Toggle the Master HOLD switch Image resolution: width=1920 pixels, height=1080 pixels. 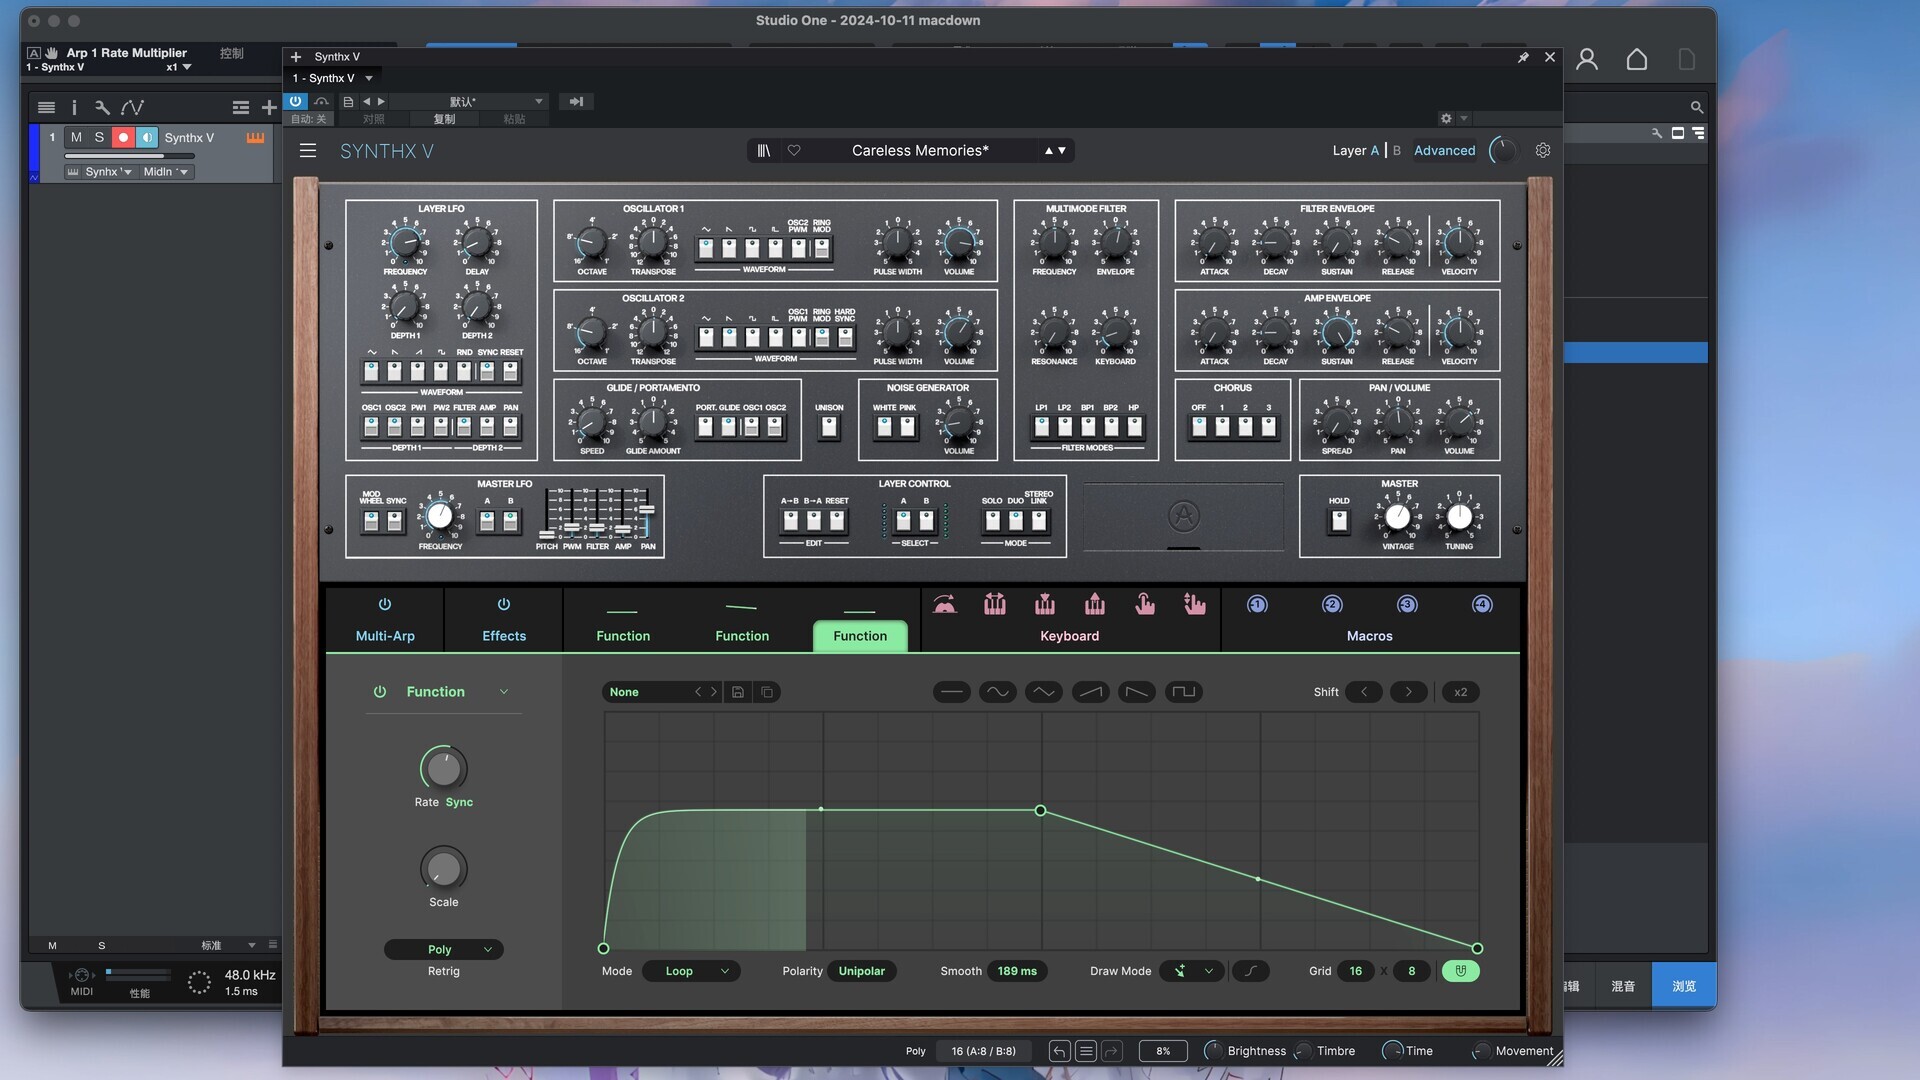[1339, 520]
